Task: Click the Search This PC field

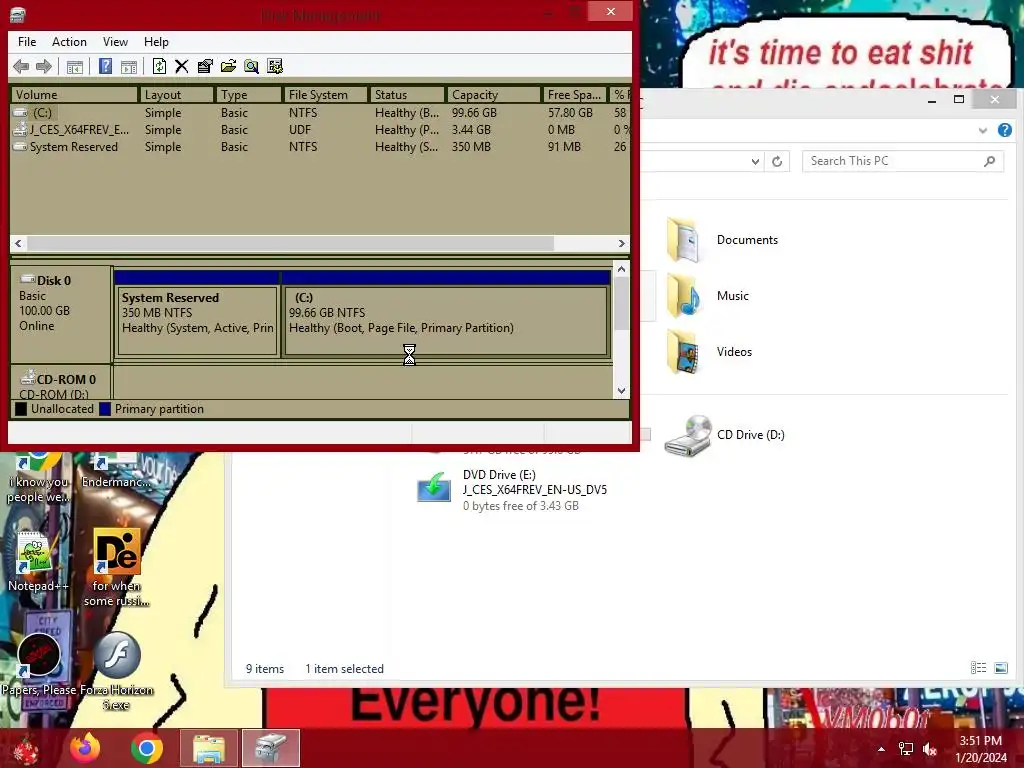Action: [x=903, y=161]
